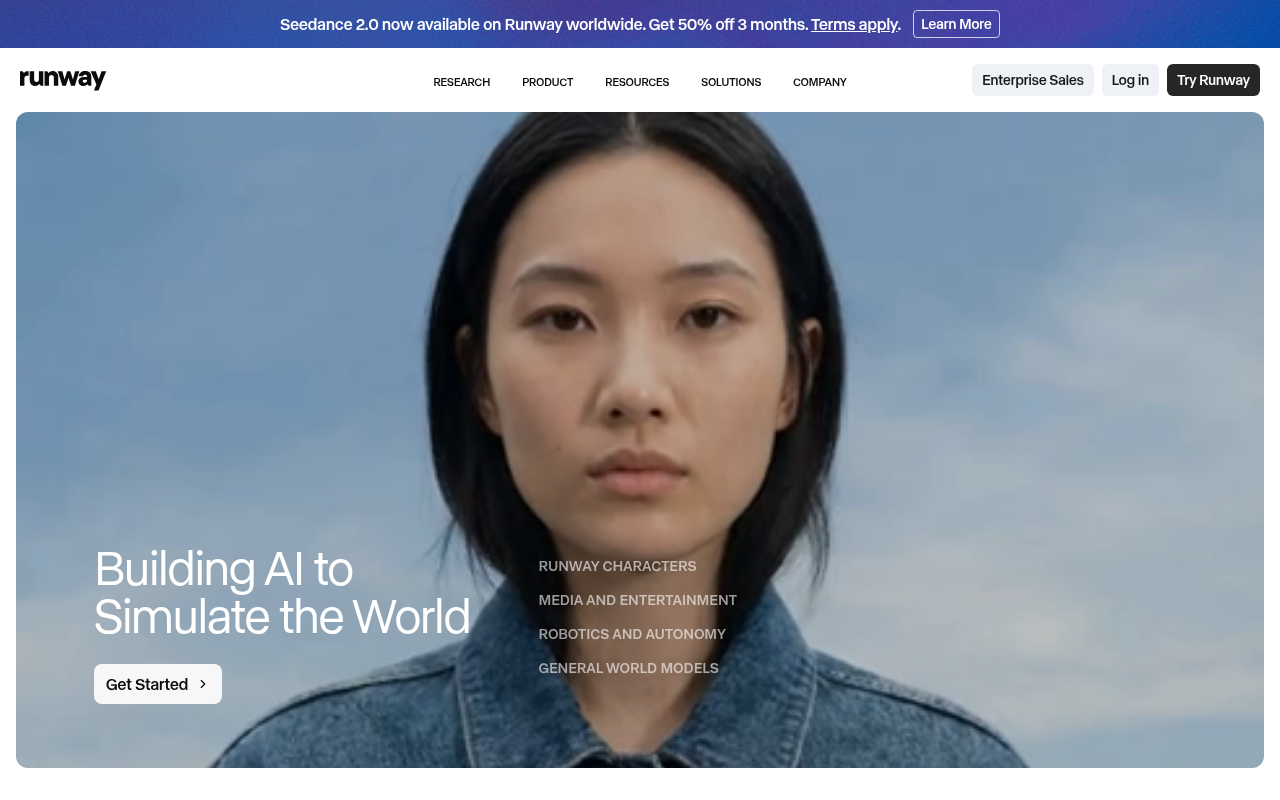Click the arrow icon inside Get Started
This screenshot has height=800, width=1280.
[x=204, y=684]
